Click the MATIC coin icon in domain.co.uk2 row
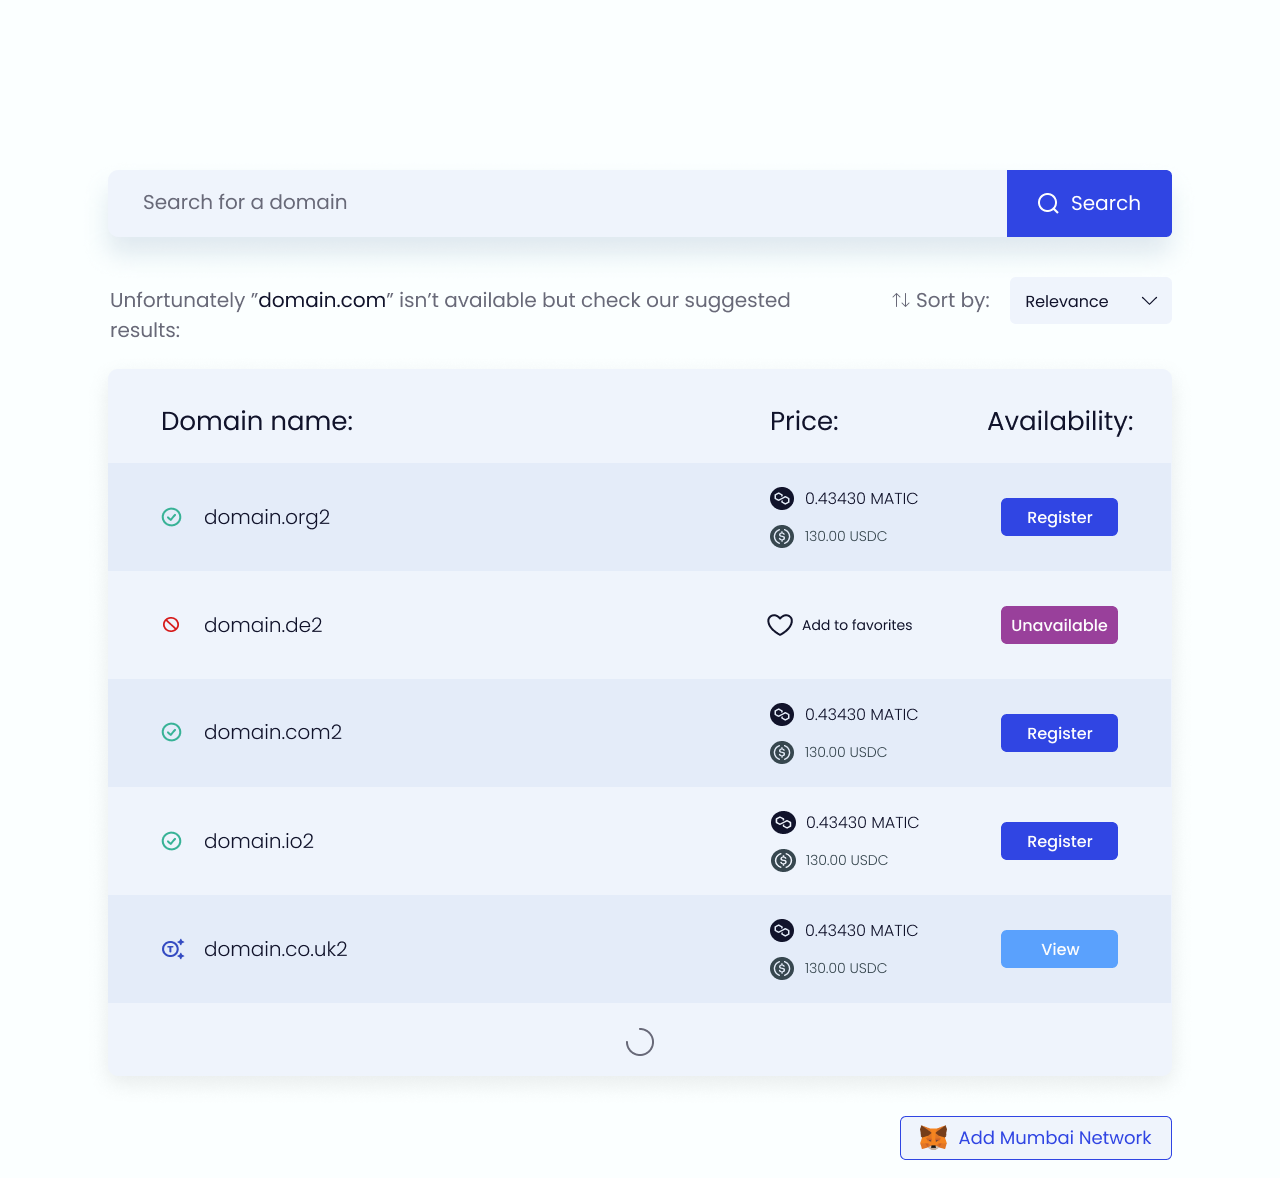Screen dimensions: 1280x1178 click(782, 930)
